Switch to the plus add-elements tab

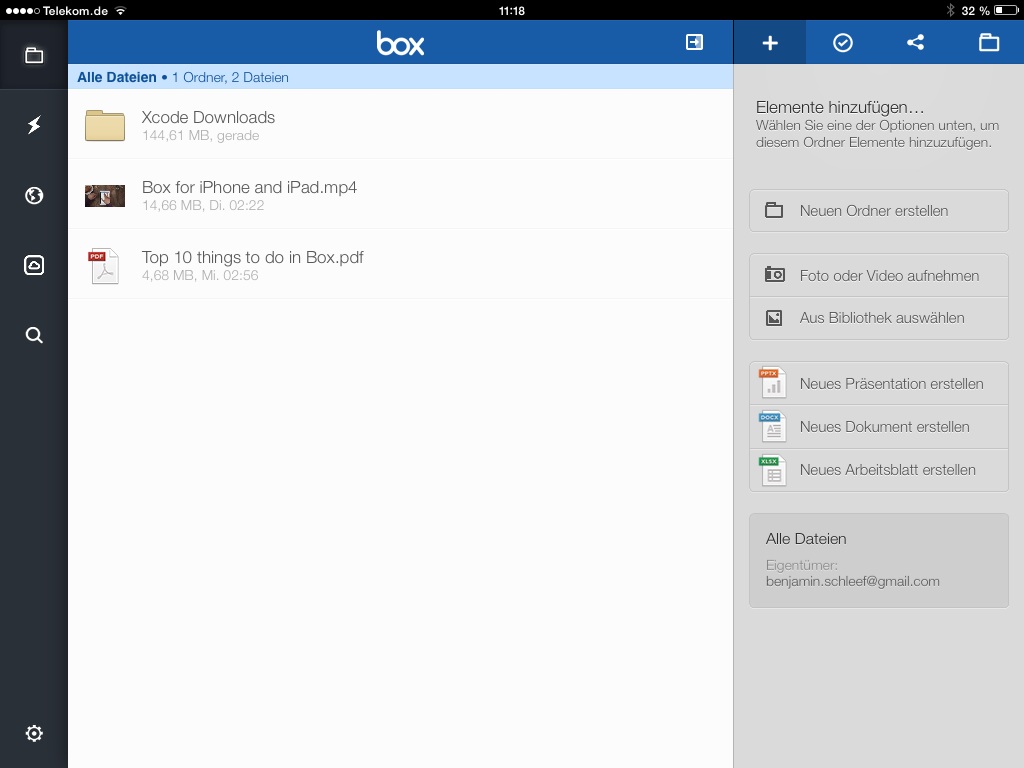coord(770,43)
